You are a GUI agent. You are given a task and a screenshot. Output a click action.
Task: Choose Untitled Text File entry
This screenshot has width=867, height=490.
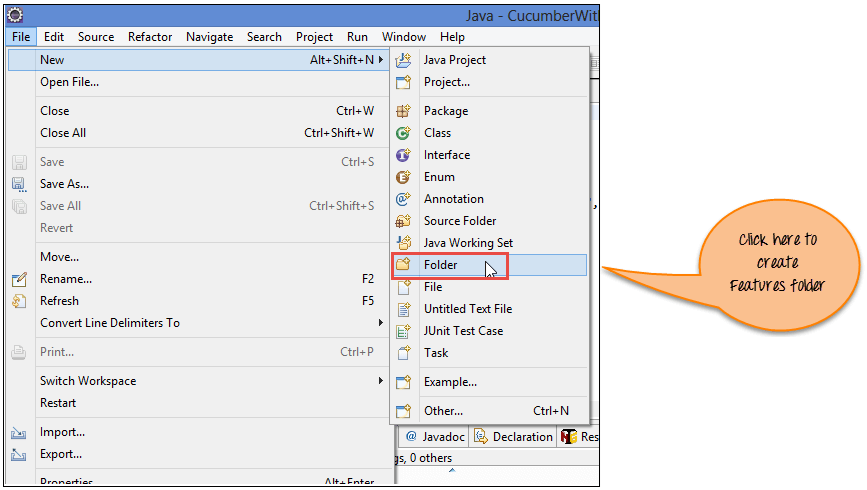[467, 309]
